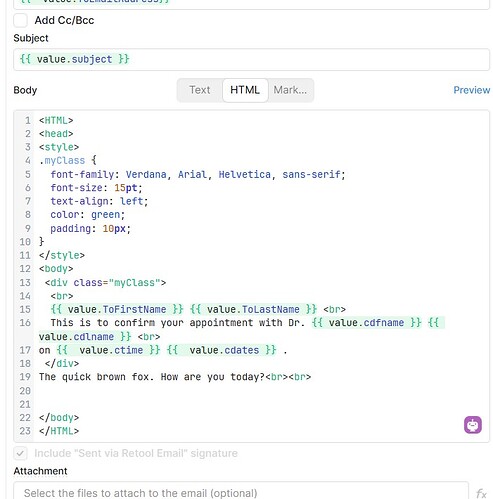Click the purple AI assistant robot icon

[x=472, y=425]
